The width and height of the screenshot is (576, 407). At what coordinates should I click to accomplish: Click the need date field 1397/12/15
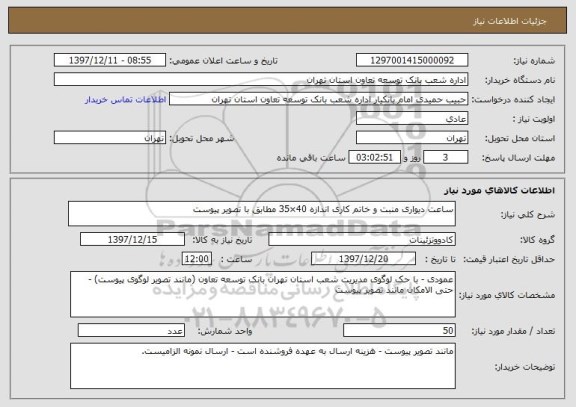(x=132, y=239)
